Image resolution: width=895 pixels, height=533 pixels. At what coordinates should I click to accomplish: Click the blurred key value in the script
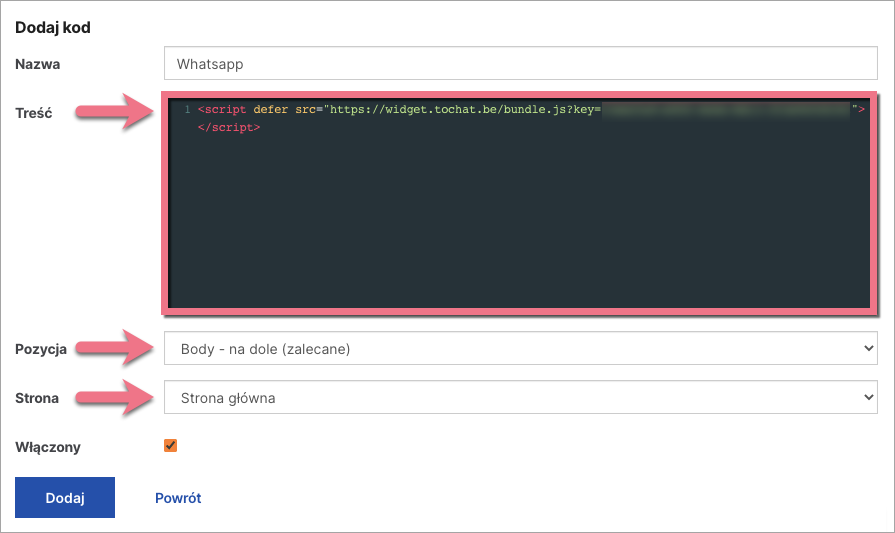pyautogui.click(x=725, y=109)
